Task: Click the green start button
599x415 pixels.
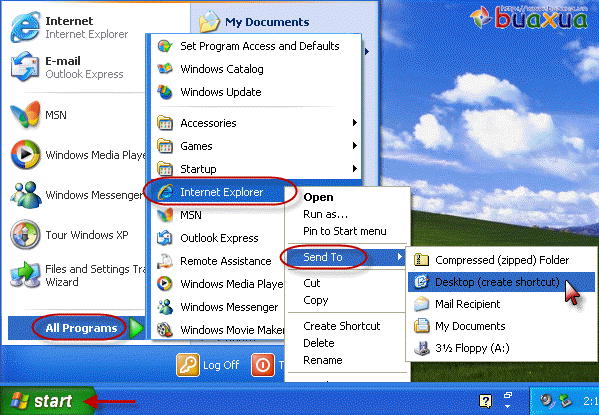Action: coord(47,401)
